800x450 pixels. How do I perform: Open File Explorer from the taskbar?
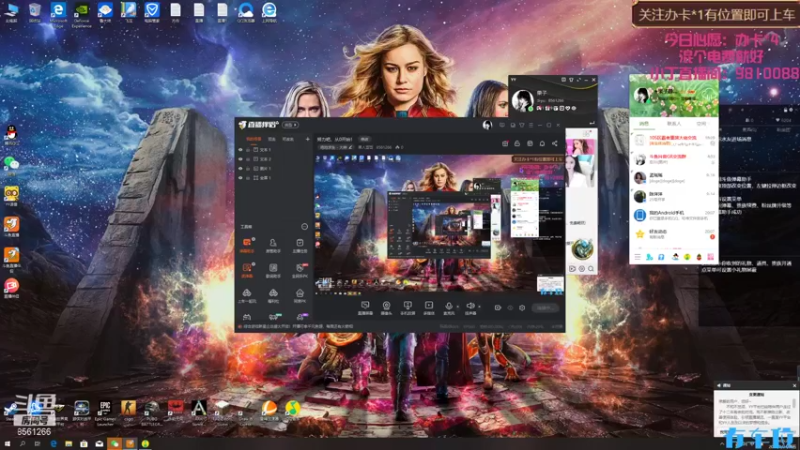click(x=68, y=444)
